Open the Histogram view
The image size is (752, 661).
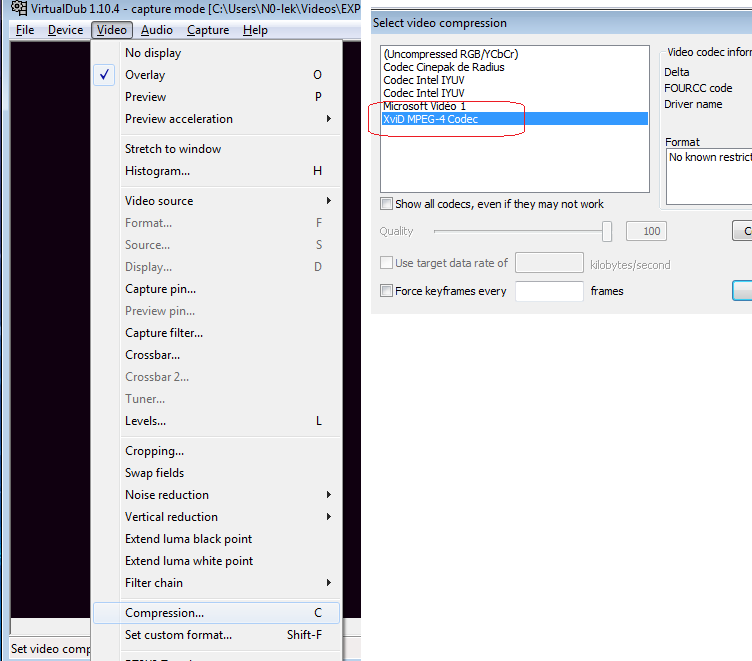point(216,171)
